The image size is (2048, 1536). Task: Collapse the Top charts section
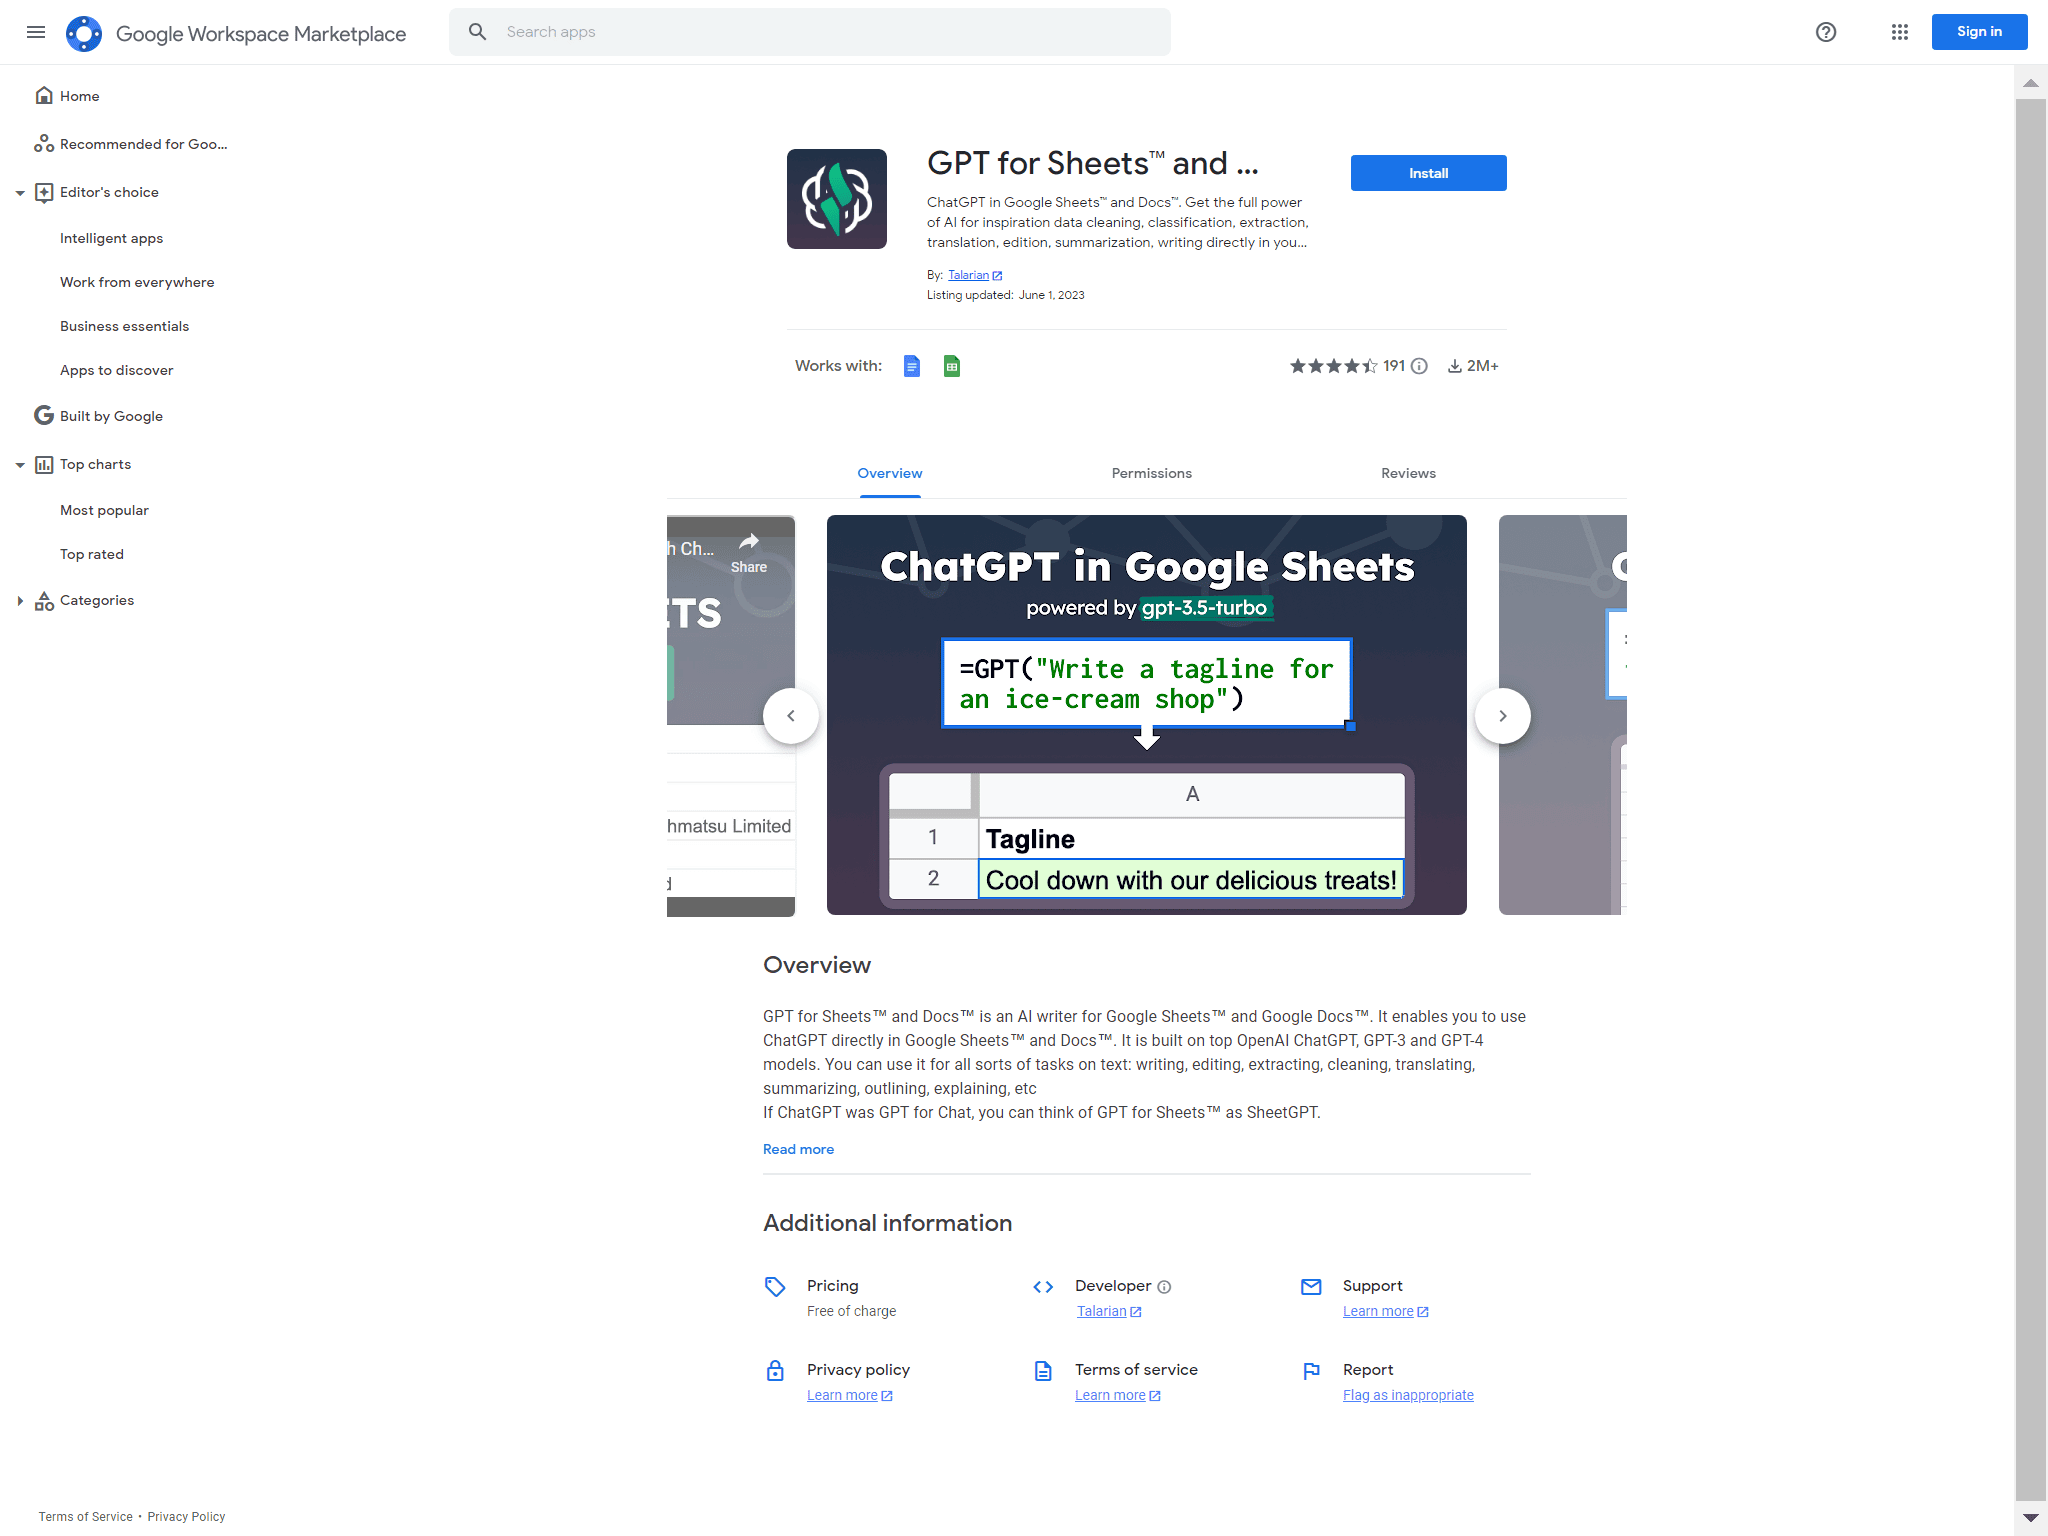click(x=20, y=465)
